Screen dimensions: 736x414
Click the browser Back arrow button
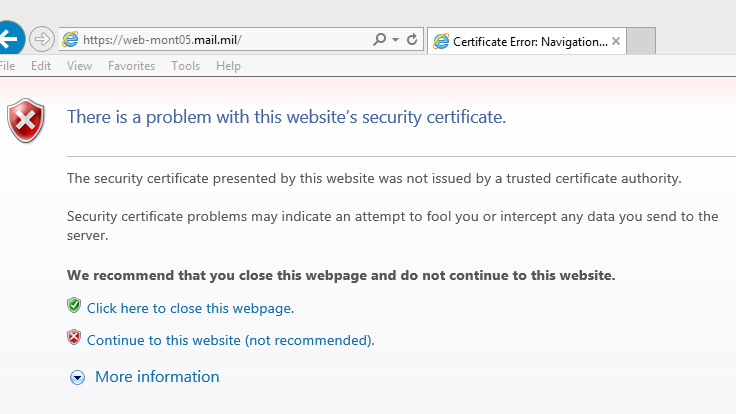click(9, 39)
